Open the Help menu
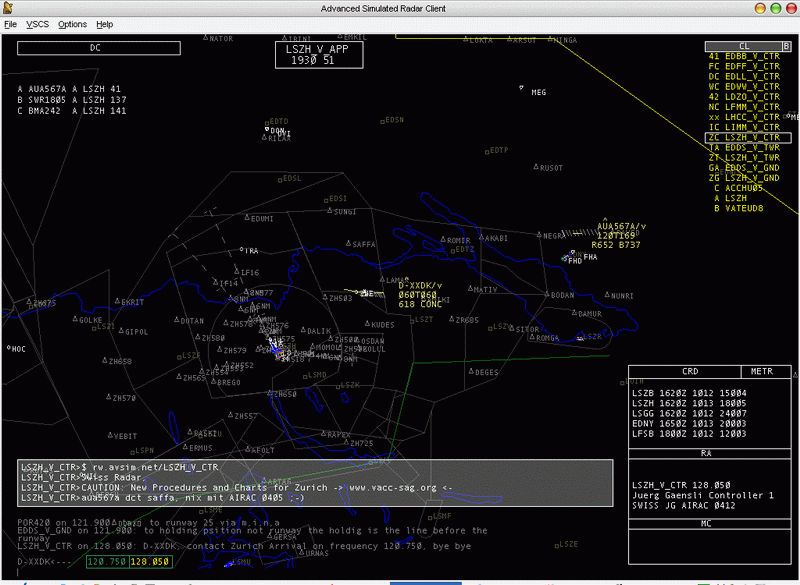The image size is (800, 585). (104, 24)
